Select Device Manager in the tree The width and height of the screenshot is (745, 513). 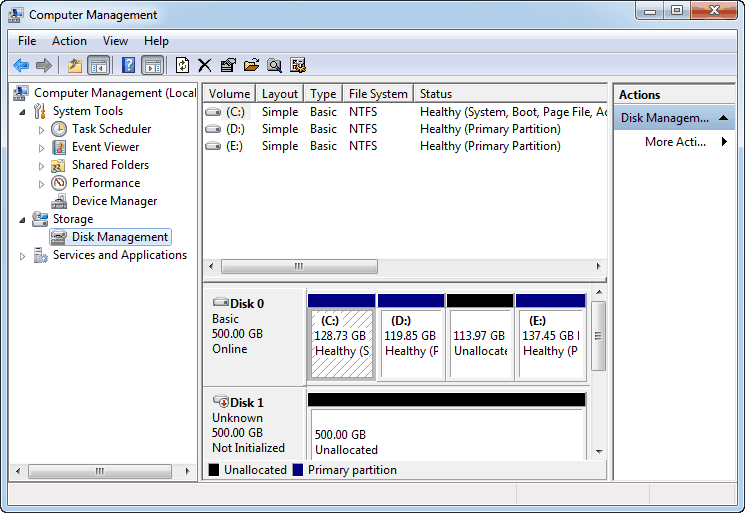pyautogui.click(x=115, y=201)
